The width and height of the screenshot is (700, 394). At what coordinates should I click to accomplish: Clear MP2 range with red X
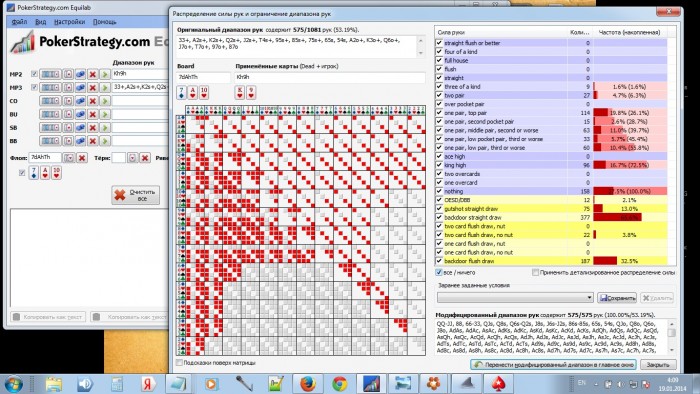pos(92,74)
